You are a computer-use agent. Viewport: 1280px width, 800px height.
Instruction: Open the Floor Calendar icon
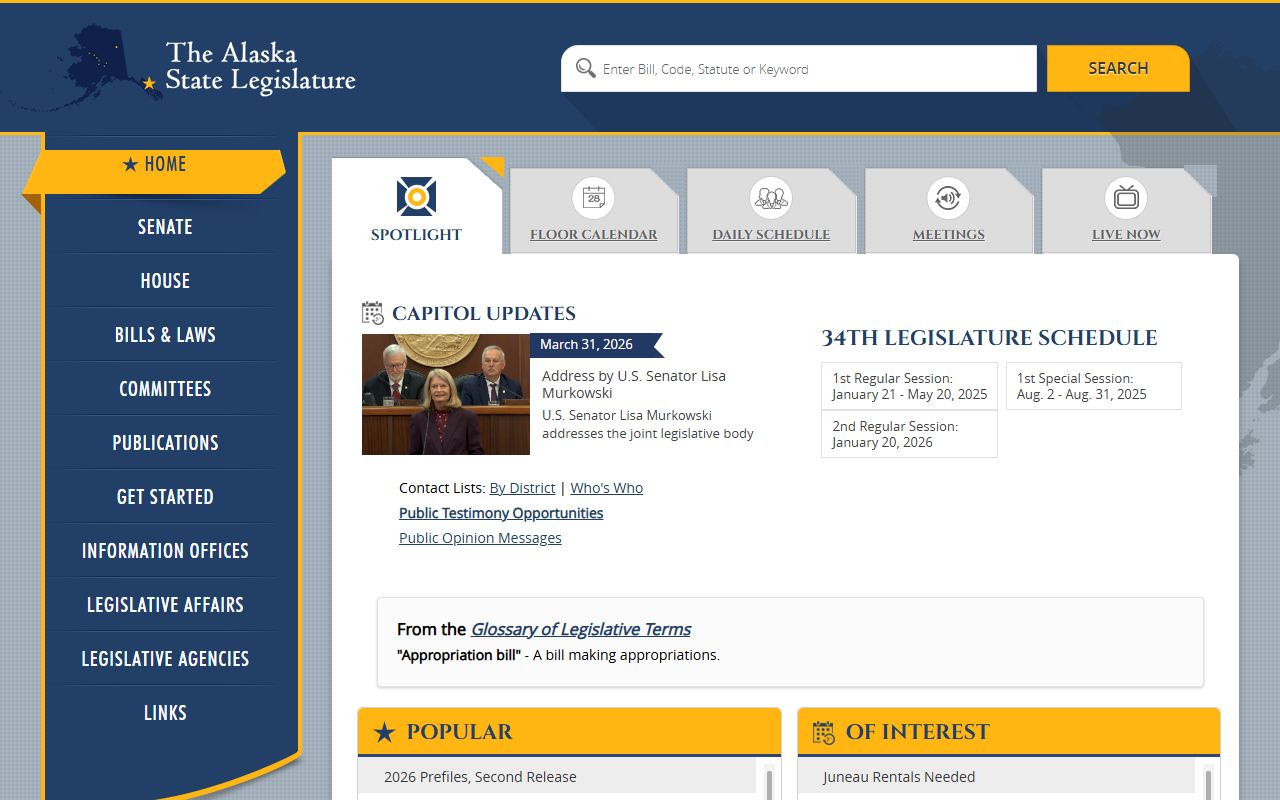(x=594, y=197)
